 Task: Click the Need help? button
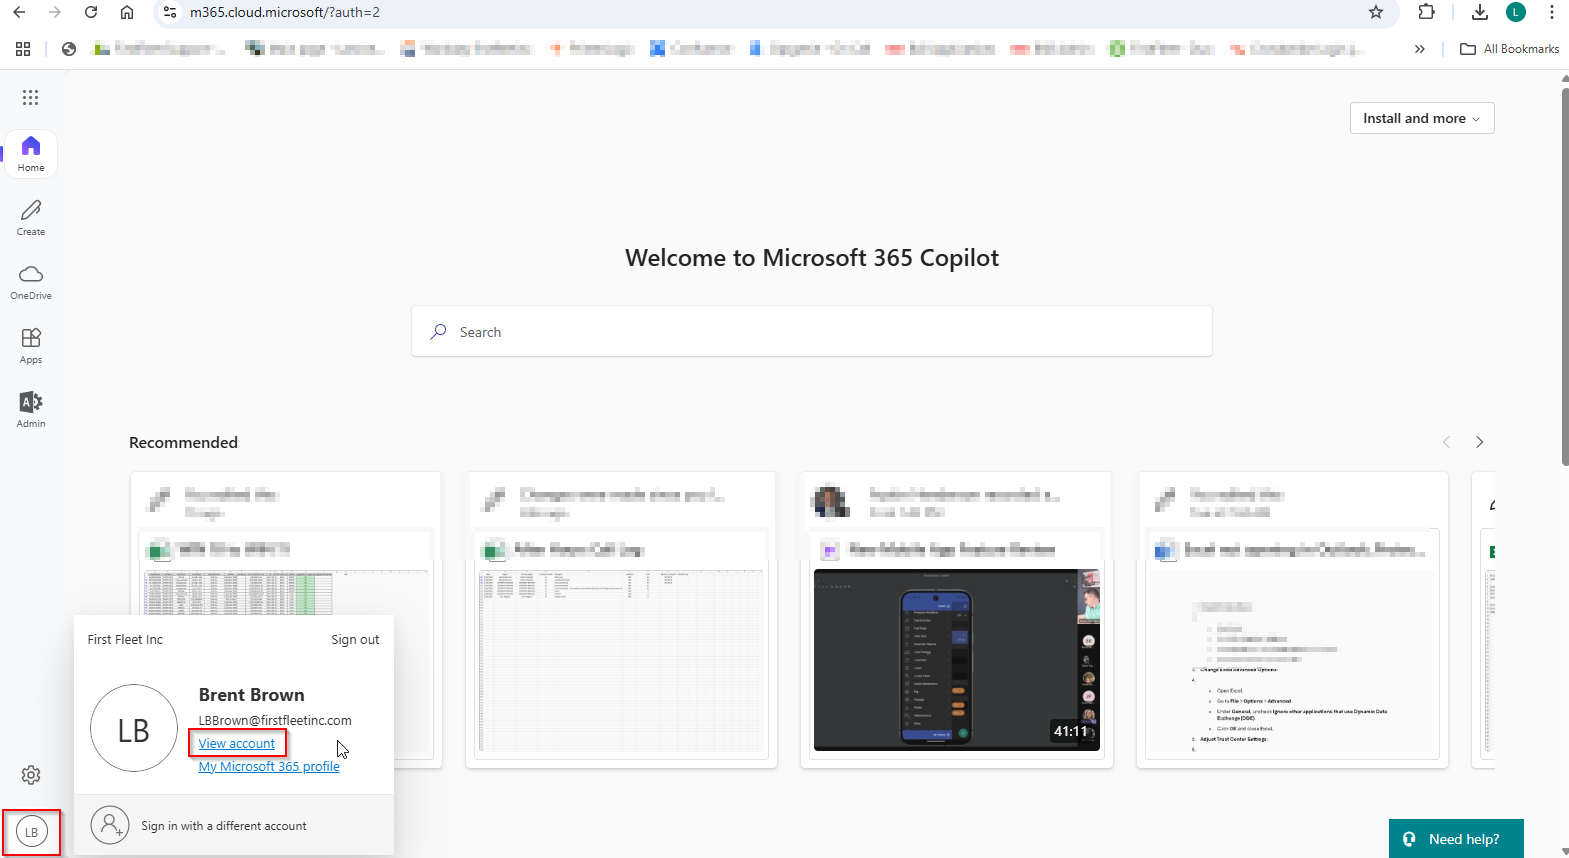(1456, 839)
